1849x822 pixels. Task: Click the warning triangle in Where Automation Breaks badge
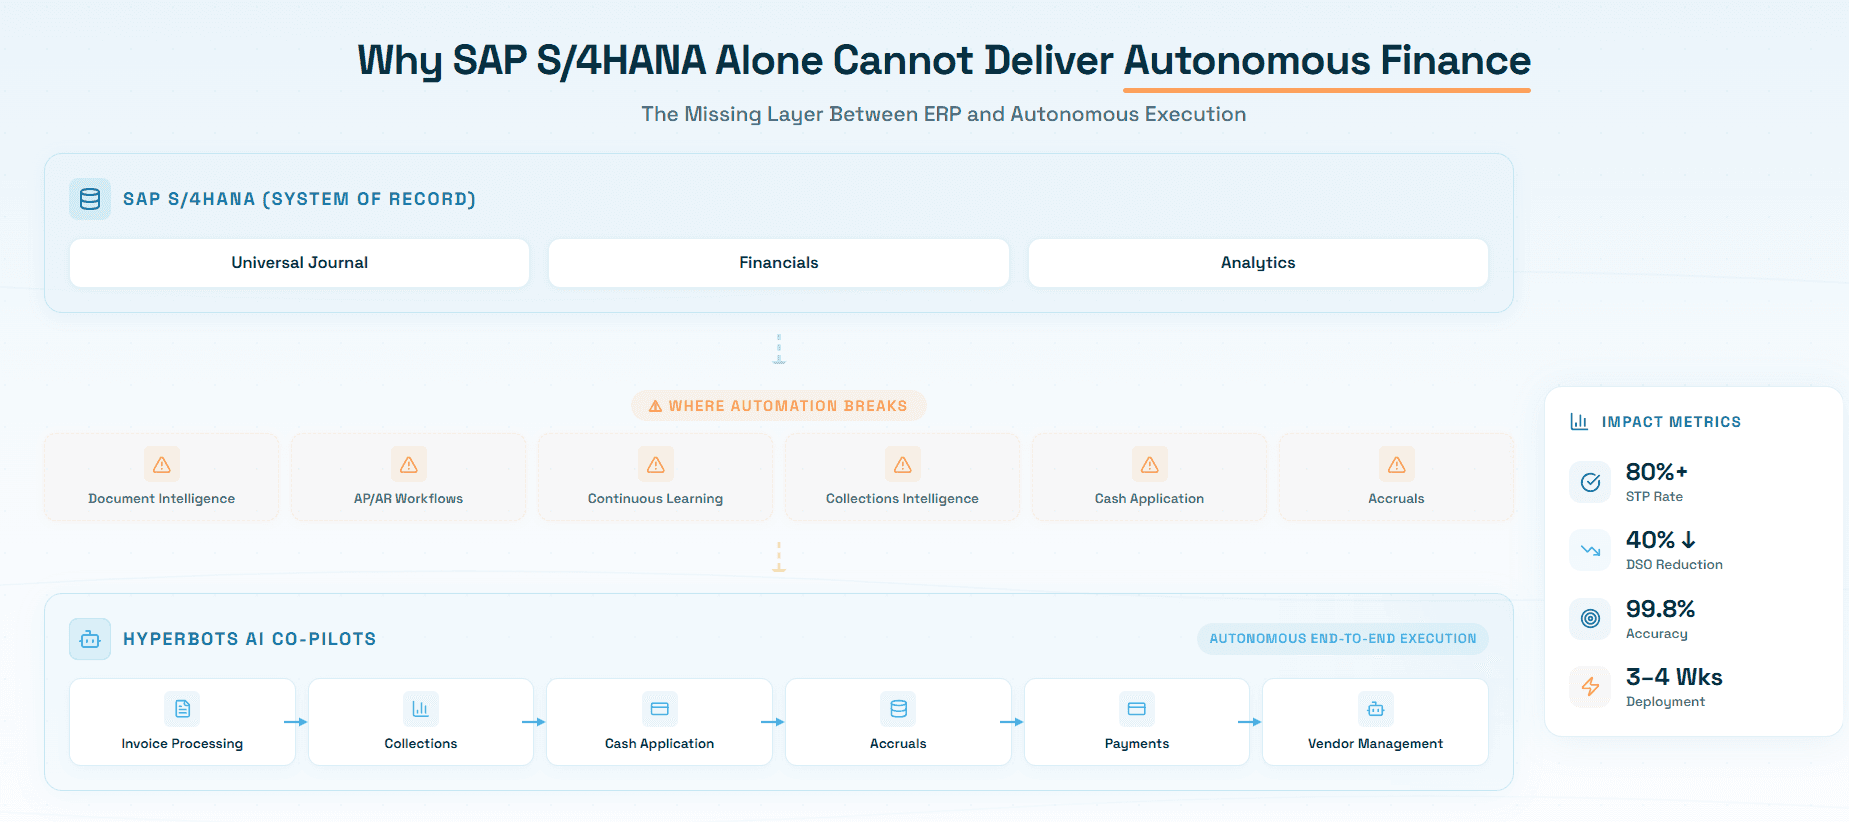pyautogui.click(x=656, y=406)
